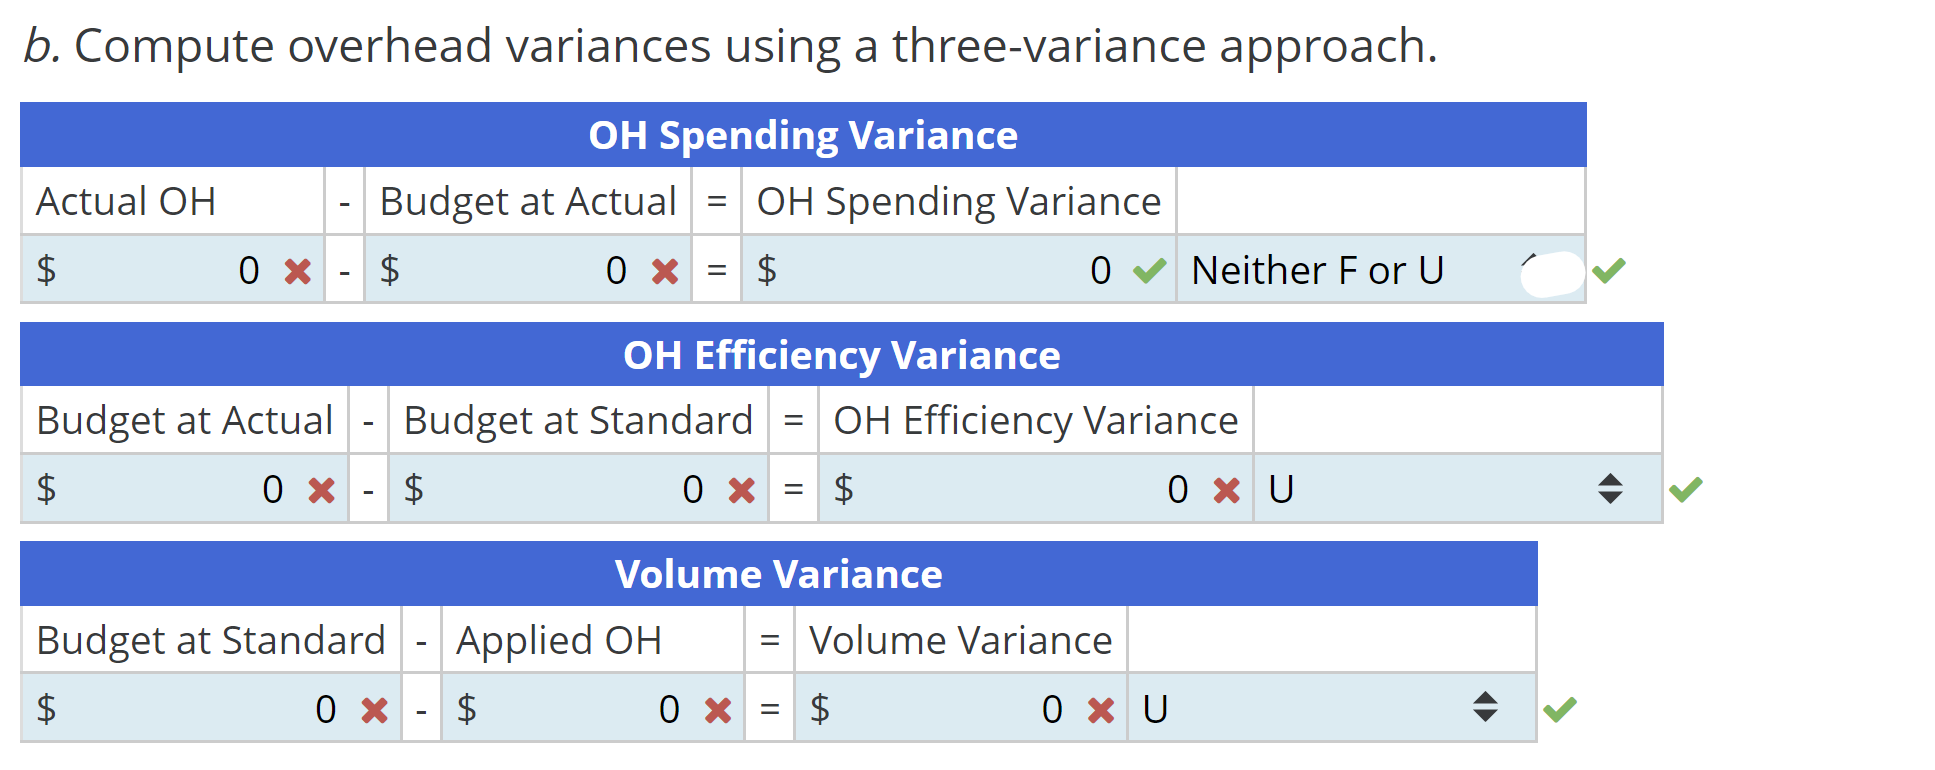Image resolution: width=1935 pixels, height=770 pixels.
Task: Click the red X next to Budget at Actual
Action: (x=662, y=270)
